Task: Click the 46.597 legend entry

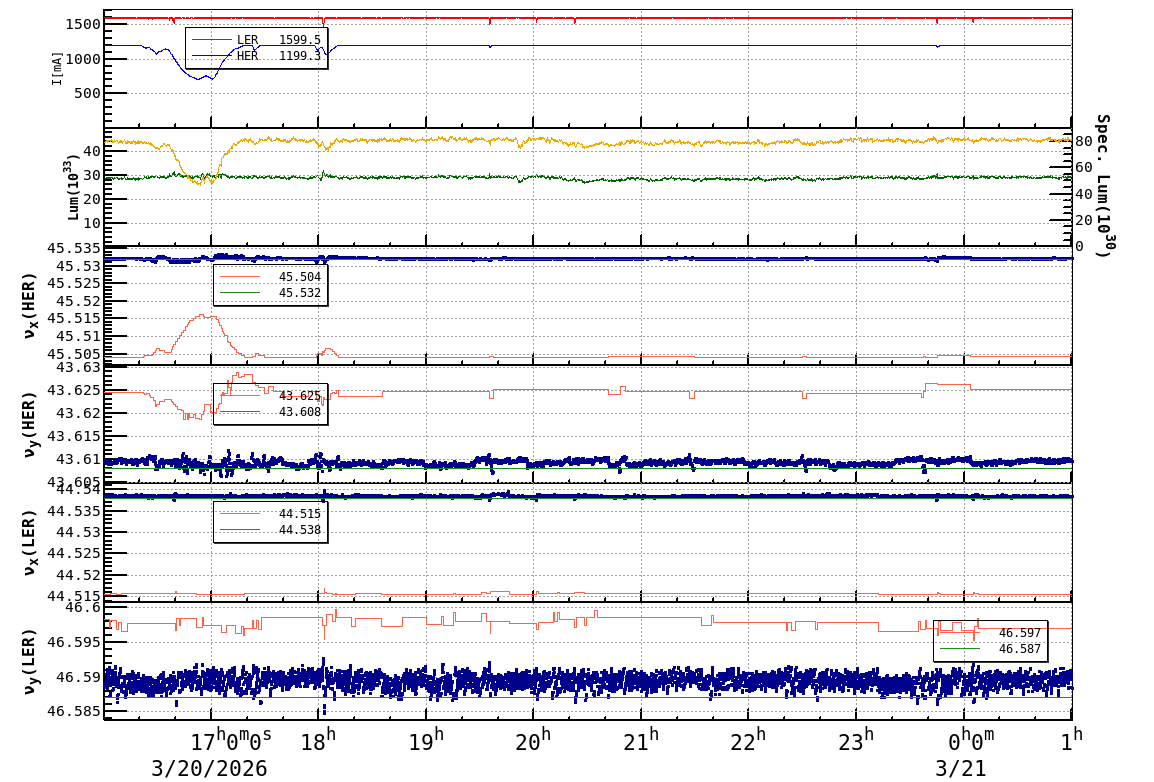Action: (x=990, y=633)
